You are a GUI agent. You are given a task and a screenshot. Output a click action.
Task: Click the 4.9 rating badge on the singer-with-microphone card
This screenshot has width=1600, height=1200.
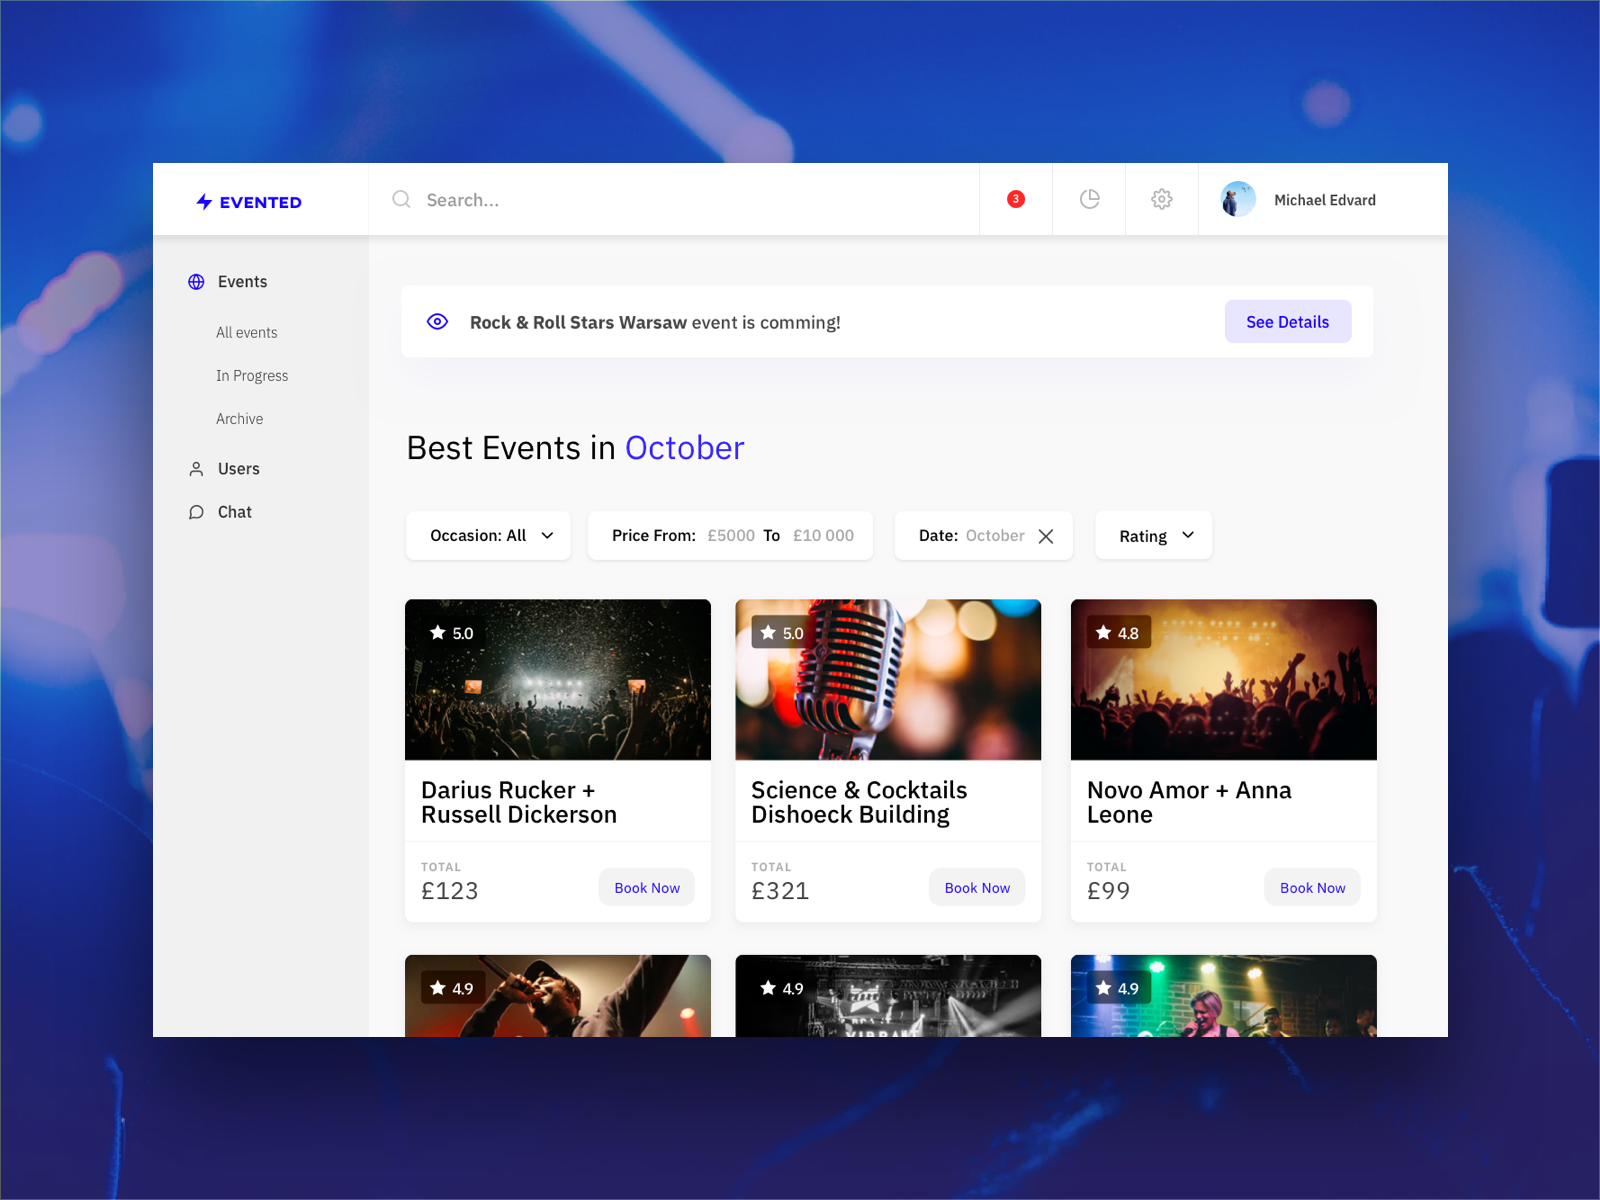pos(452,988)
